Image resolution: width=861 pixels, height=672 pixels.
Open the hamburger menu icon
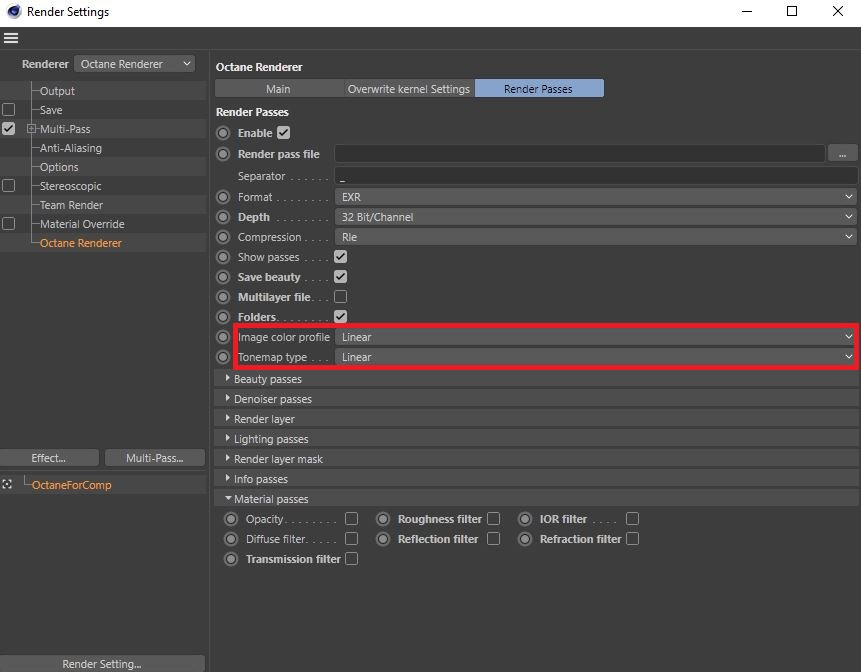[x=11, y=38]
